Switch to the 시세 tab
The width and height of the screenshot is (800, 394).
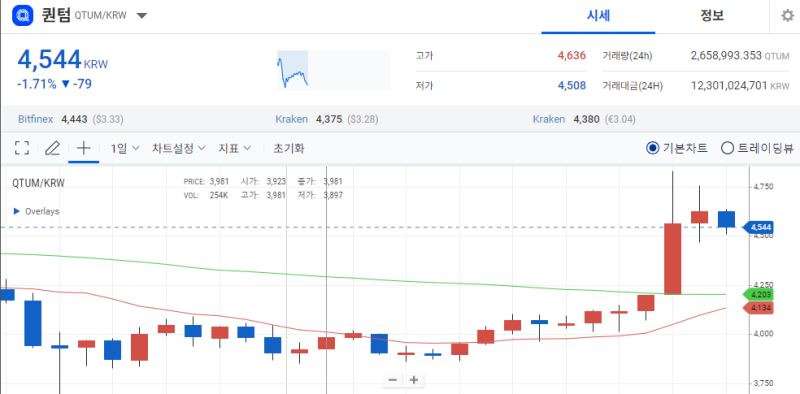(598, 16)
